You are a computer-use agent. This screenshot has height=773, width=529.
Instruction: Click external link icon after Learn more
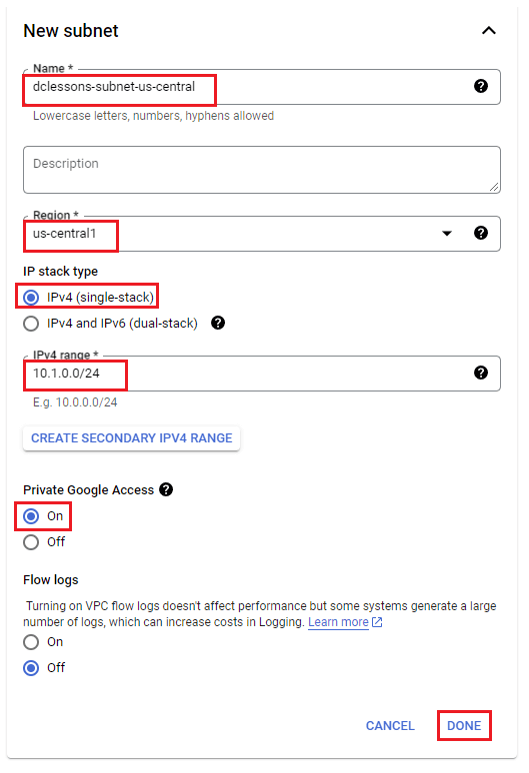377,622
